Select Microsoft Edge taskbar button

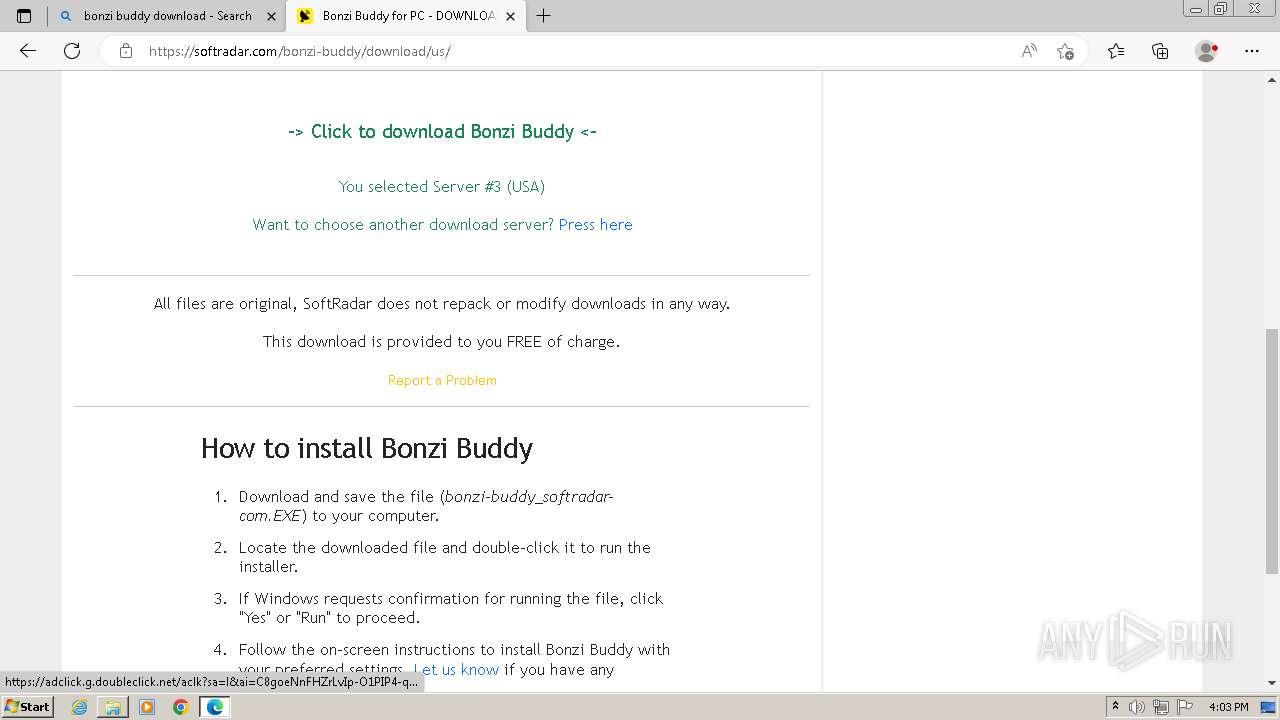click(x=215, y=707)
